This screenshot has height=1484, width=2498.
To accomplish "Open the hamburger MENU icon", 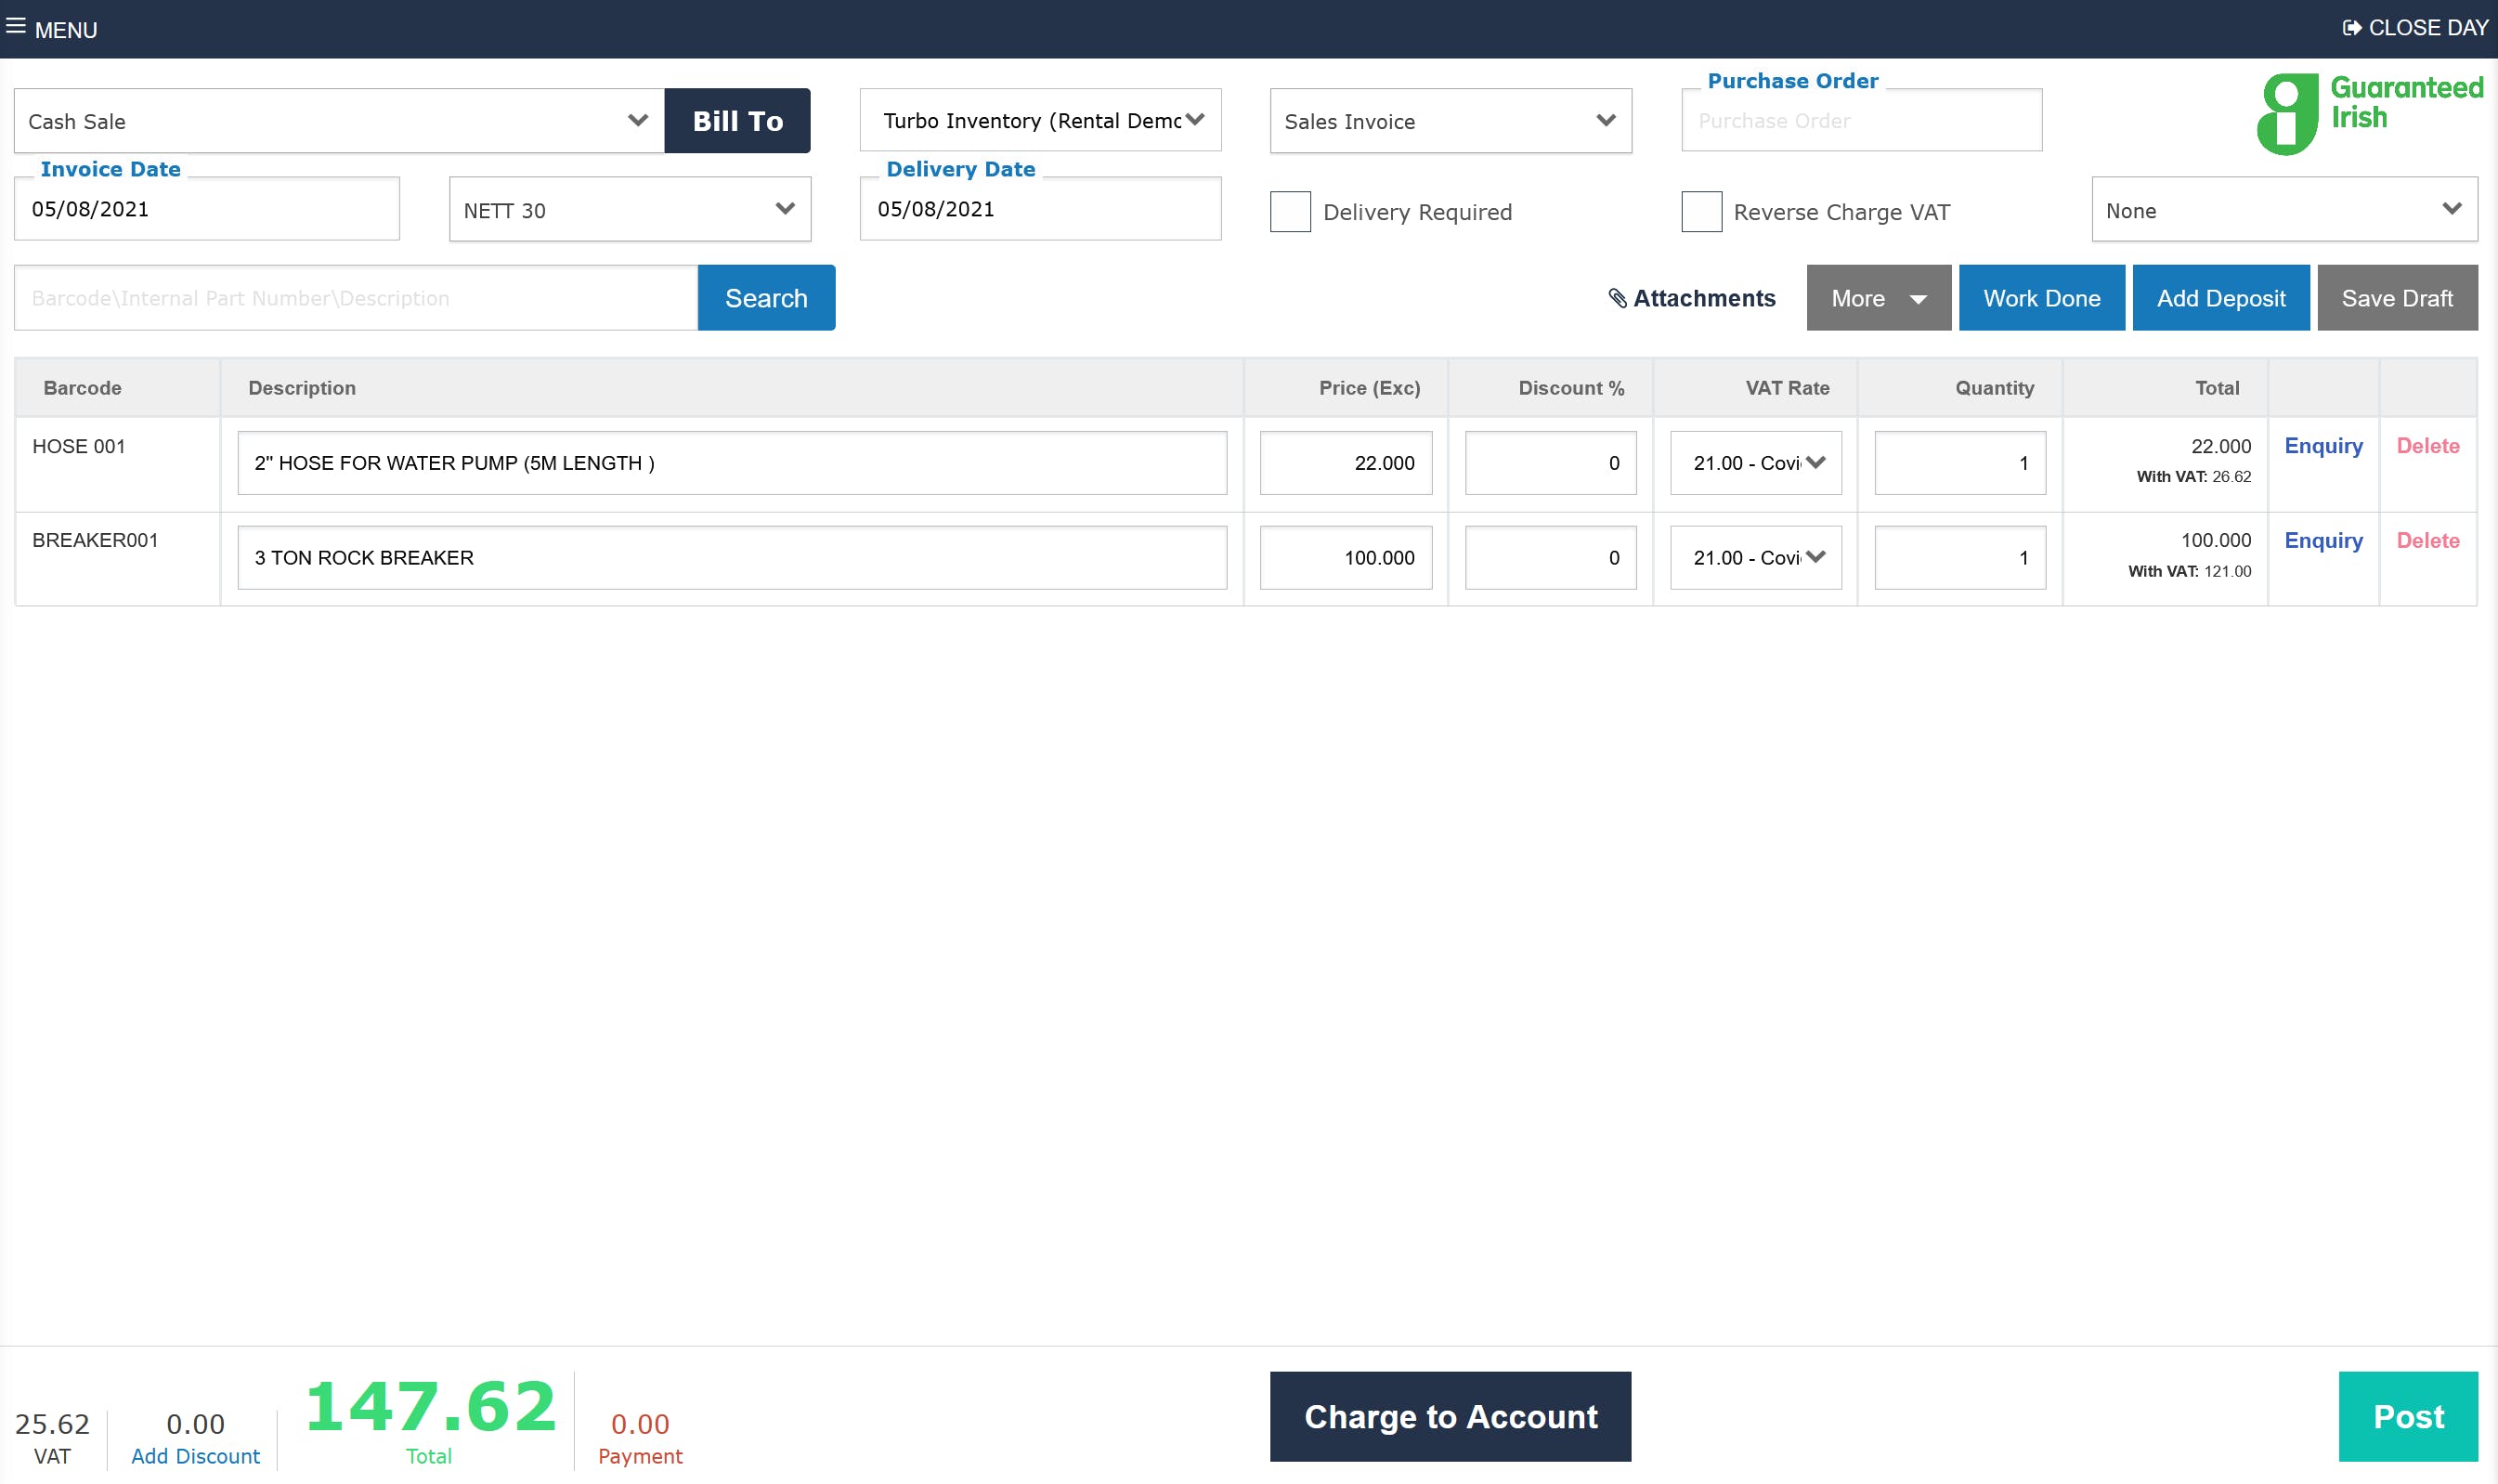I will [x=16, y=26].
